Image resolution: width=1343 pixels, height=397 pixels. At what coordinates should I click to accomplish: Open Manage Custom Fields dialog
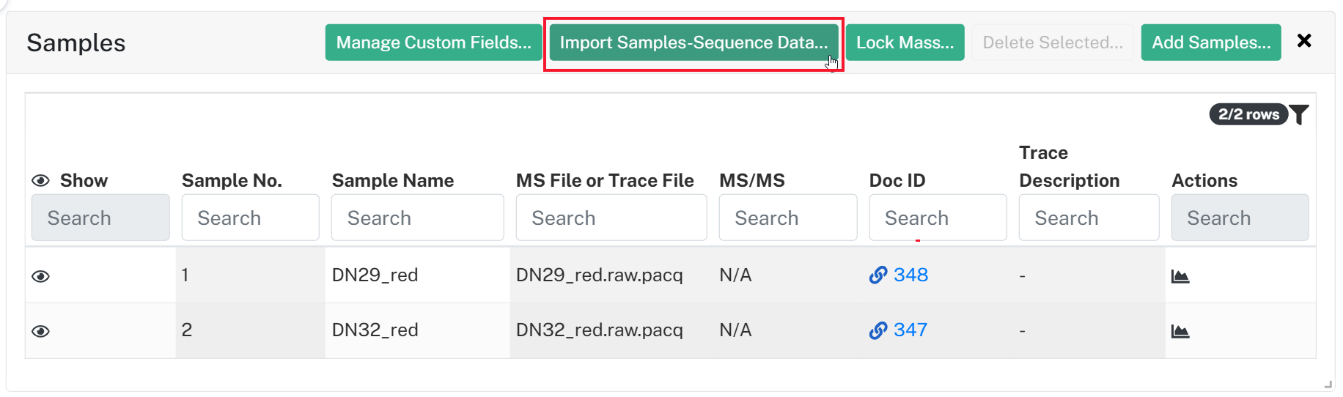coord(434,43)
